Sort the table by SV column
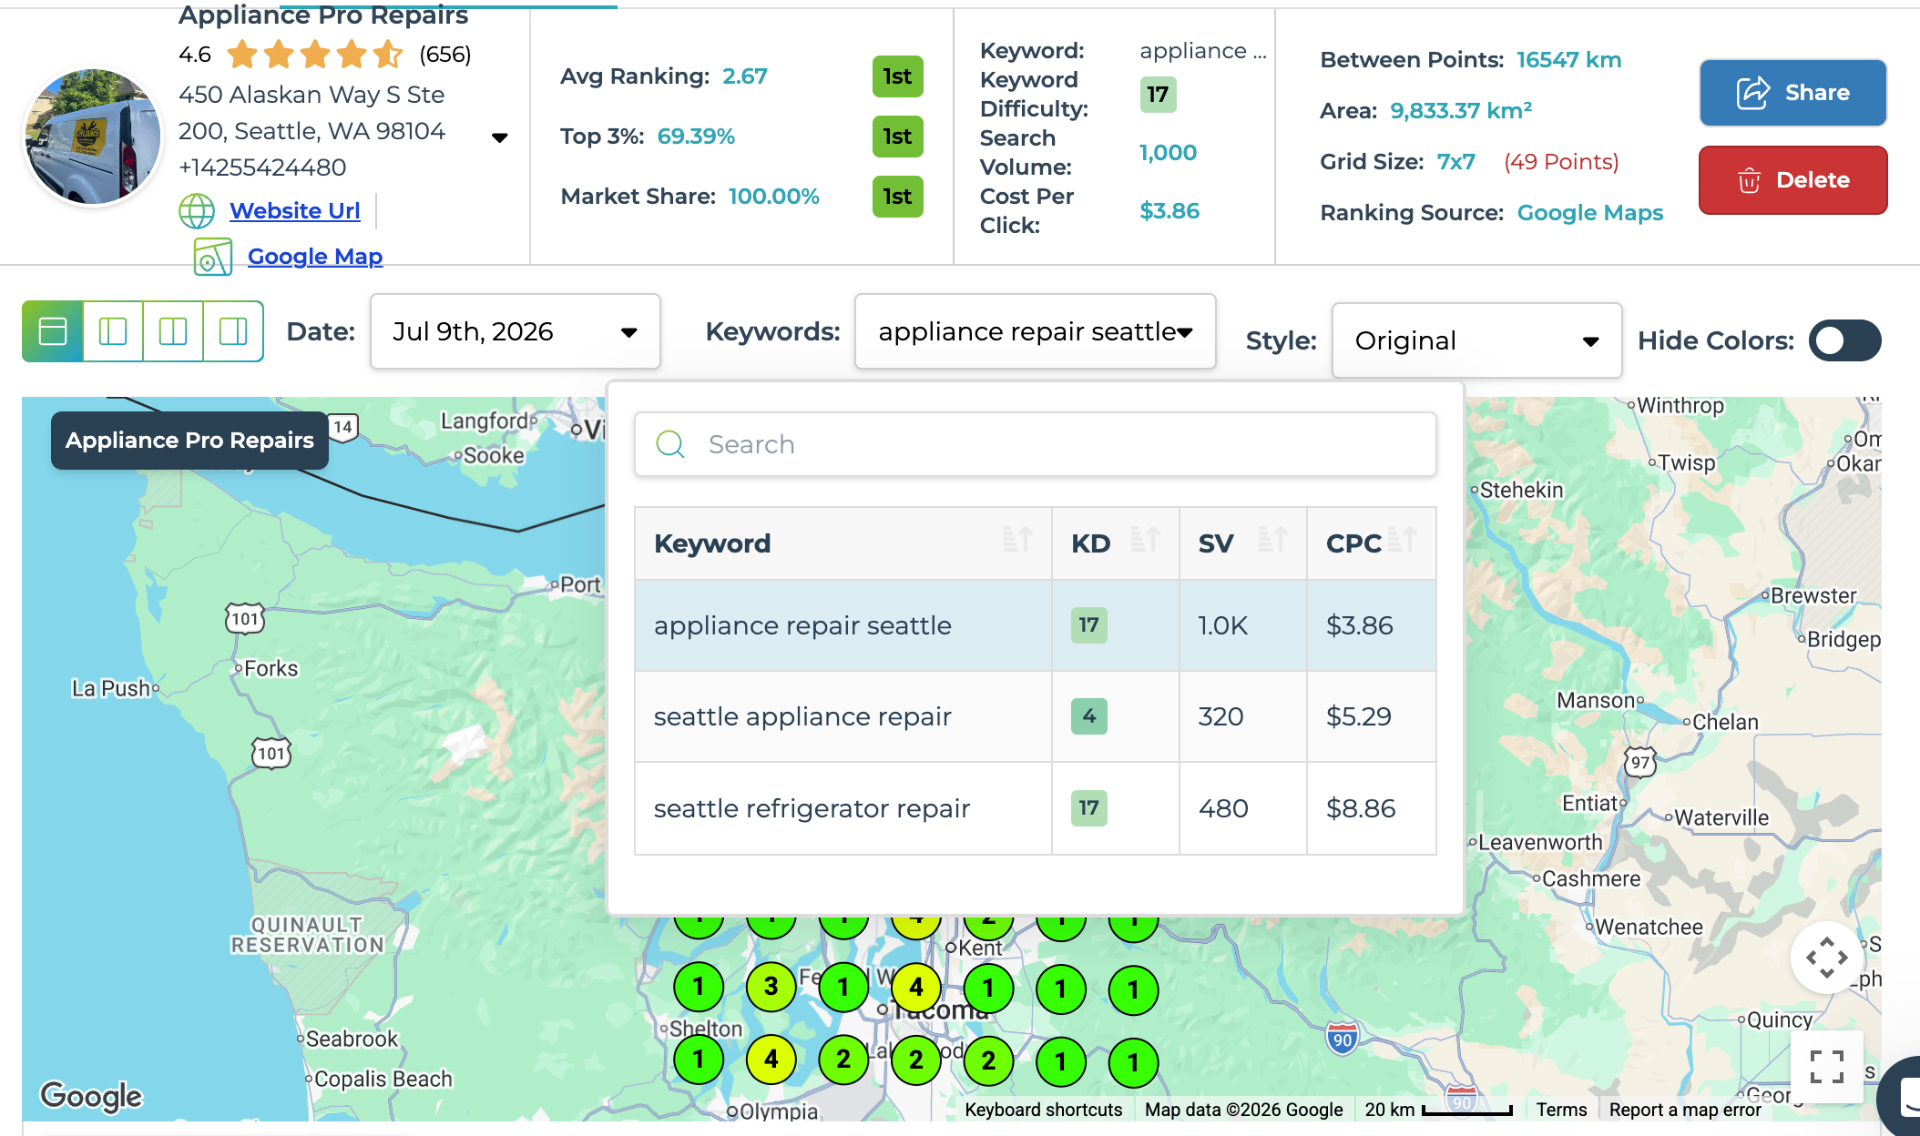The width and height of the screenshot is (1920, 1136). click(x=1272, y=541)
